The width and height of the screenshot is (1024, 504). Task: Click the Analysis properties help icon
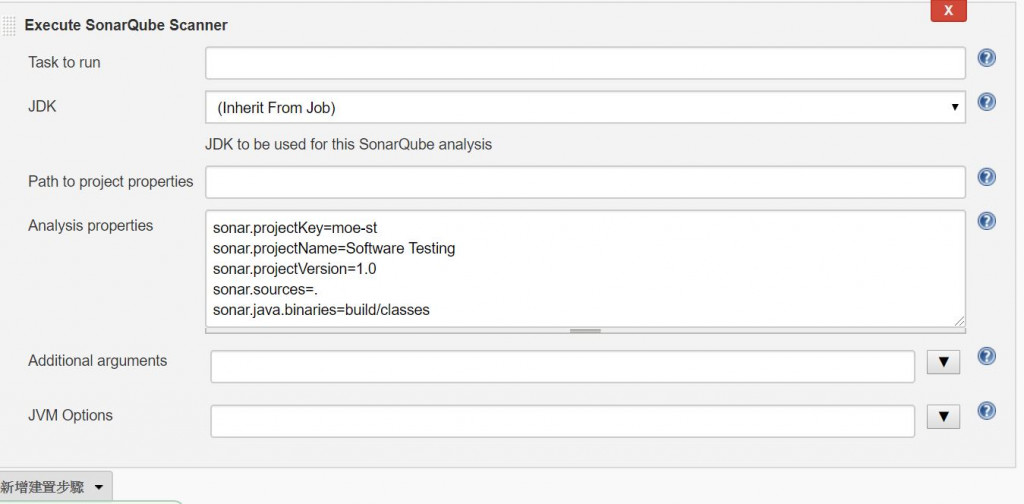coord(986,221)
